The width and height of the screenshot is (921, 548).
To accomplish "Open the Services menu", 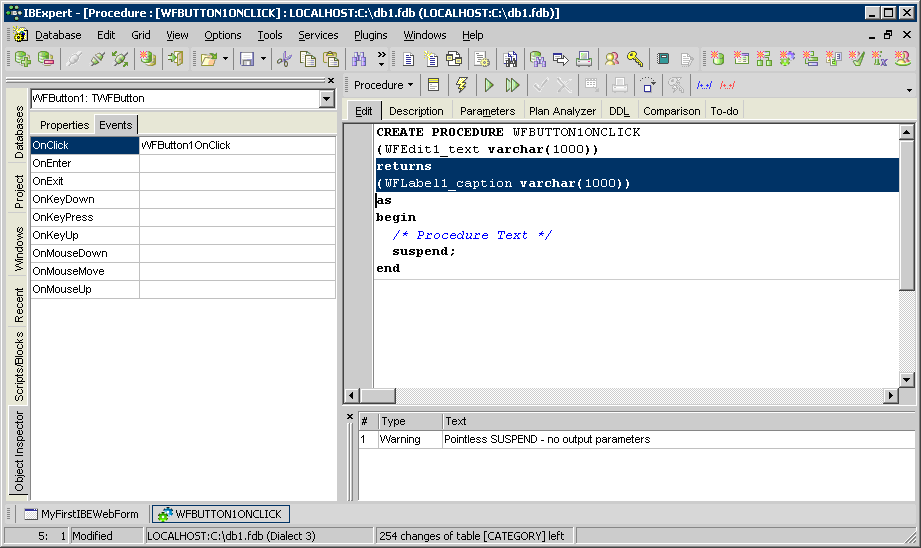I will click(x=318, y=35).
